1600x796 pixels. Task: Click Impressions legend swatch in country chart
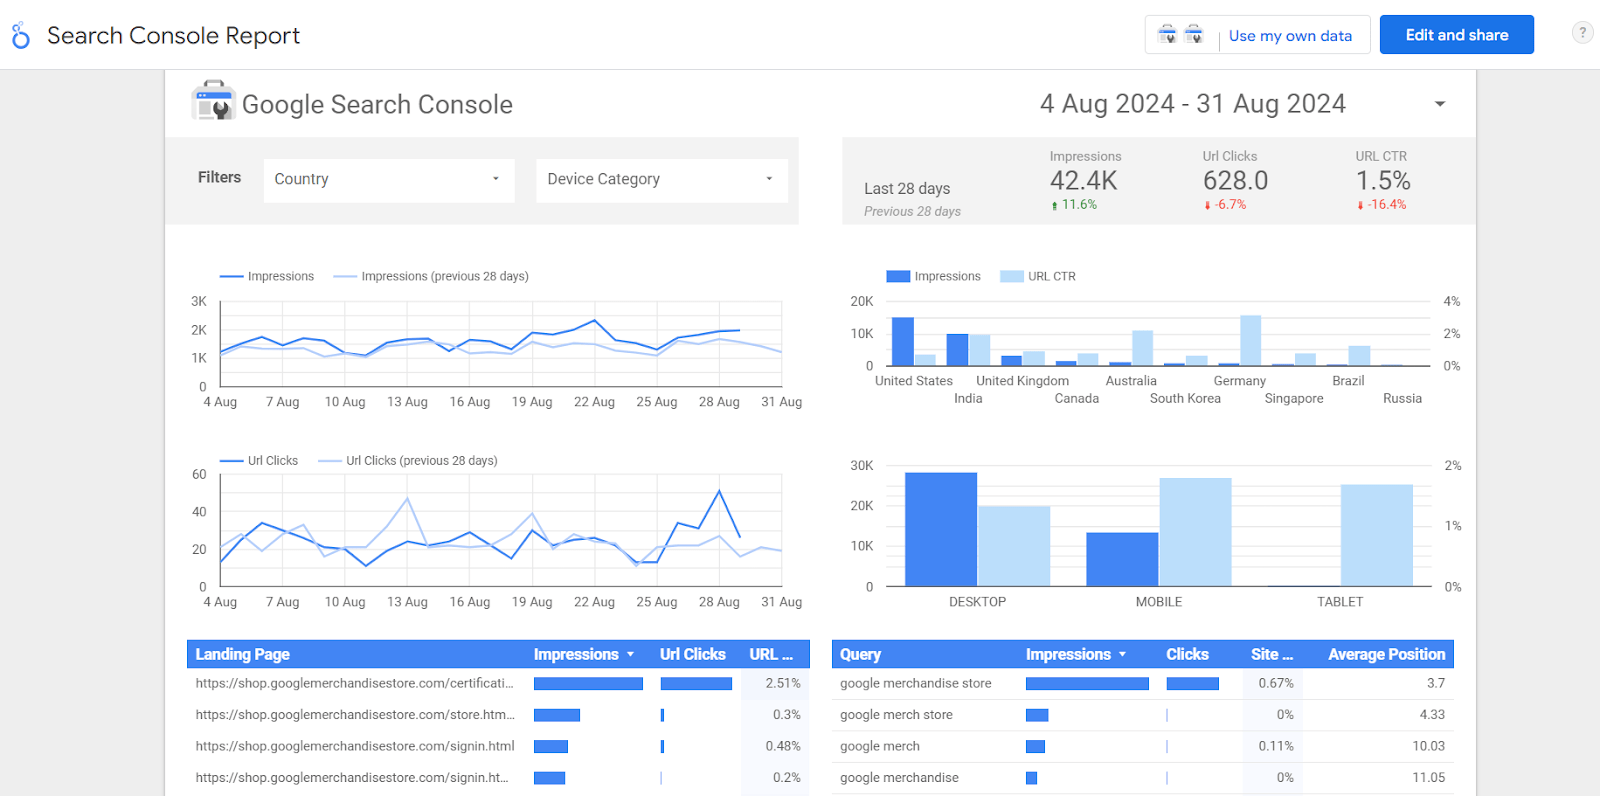click(898, 277)
